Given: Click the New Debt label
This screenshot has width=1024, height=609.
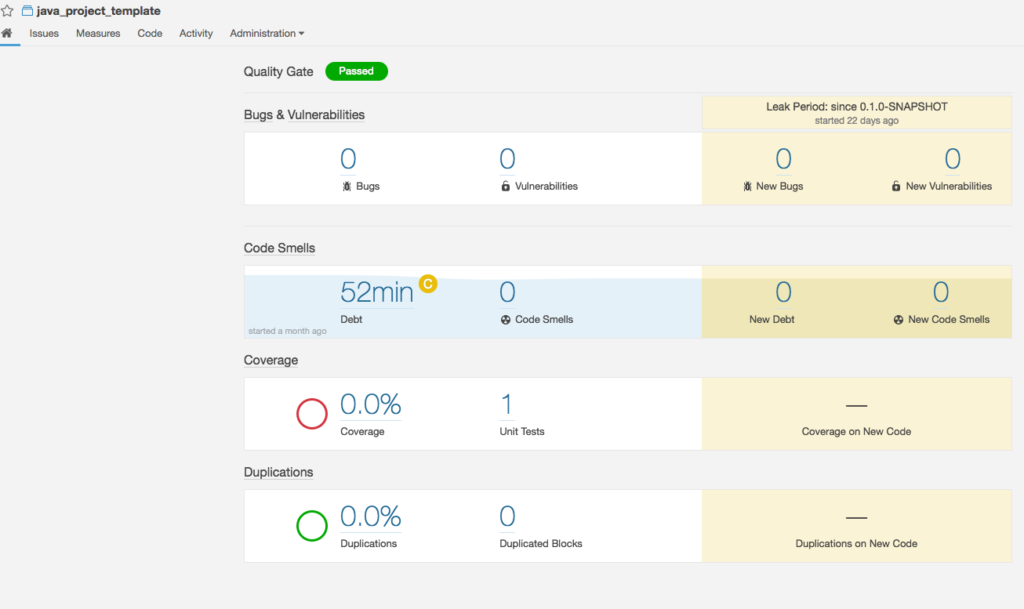Looking at the screenshot, I should click(772, 319).
